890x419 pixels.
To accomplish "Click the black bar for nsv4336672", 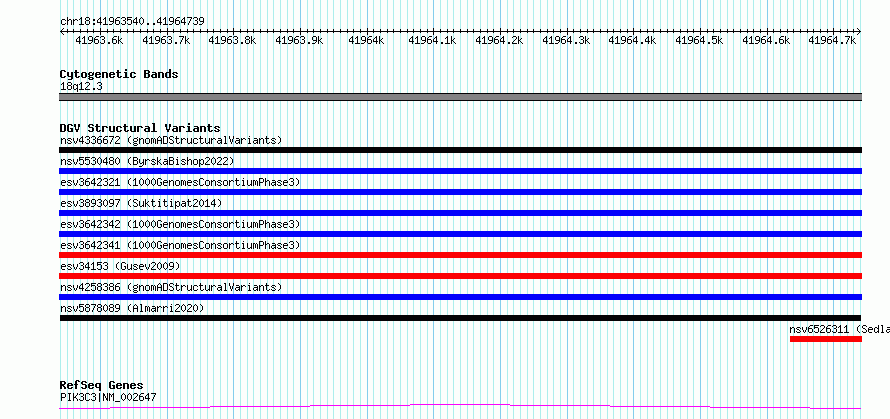I will 460,150.
